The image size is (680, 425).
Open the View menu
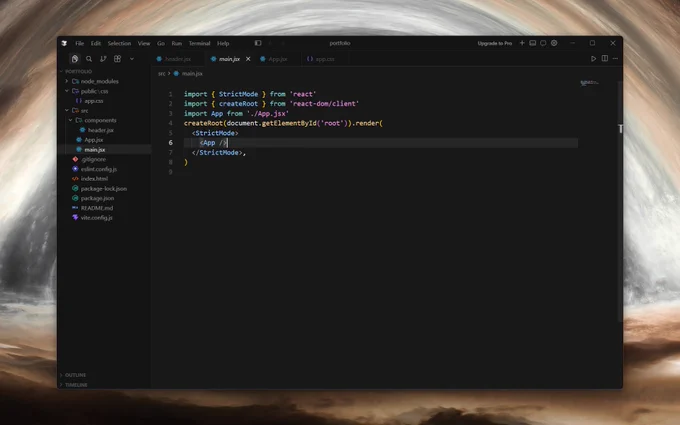click(x=144, y=43)
